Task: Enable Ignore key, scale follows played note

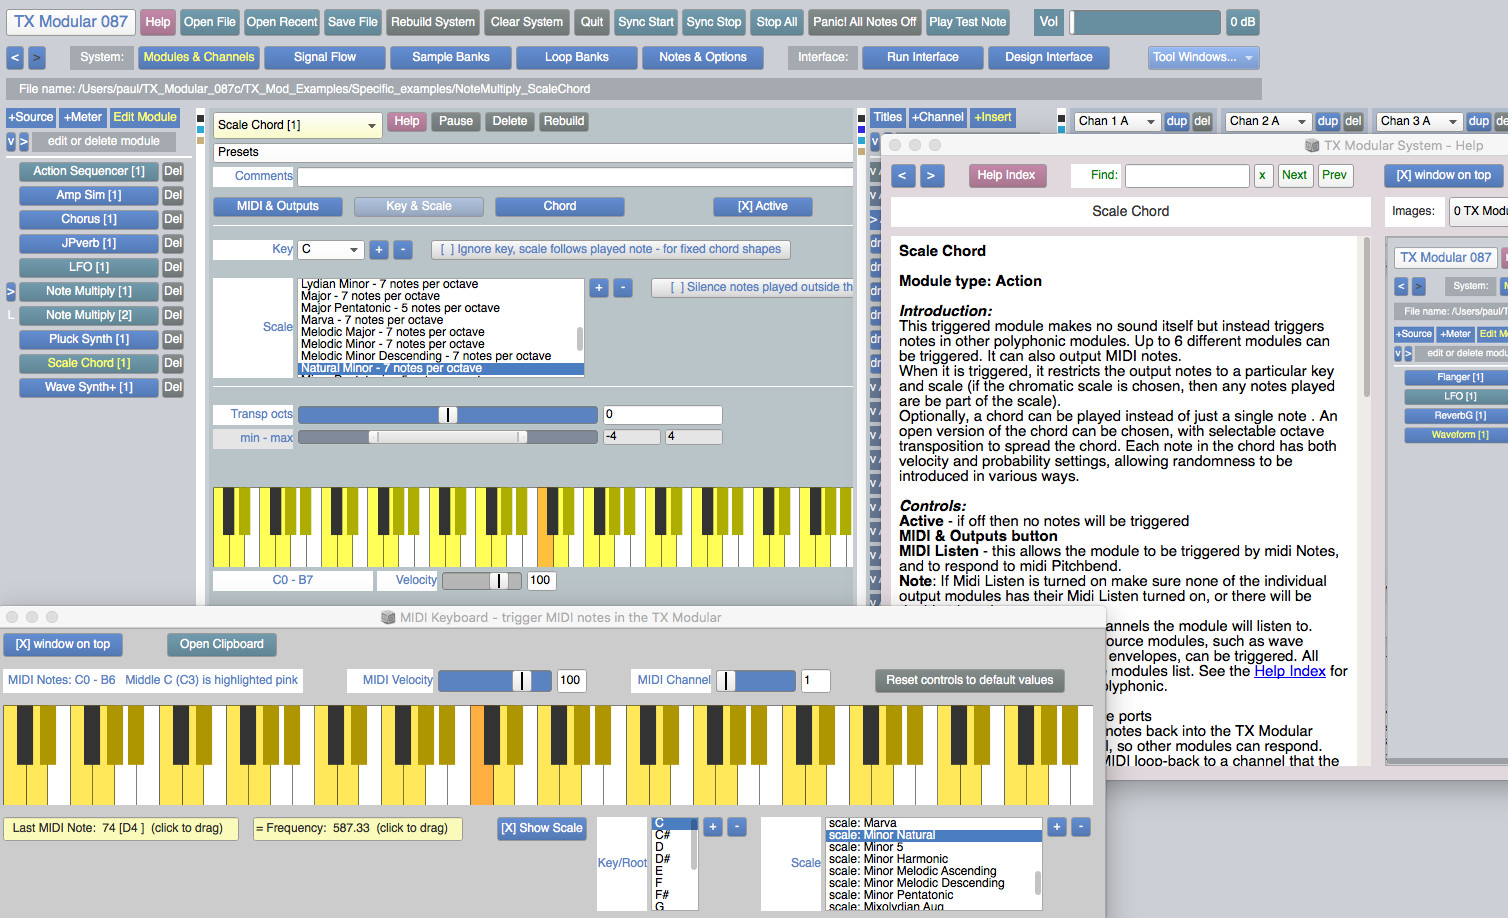Action: coord(610,249)
